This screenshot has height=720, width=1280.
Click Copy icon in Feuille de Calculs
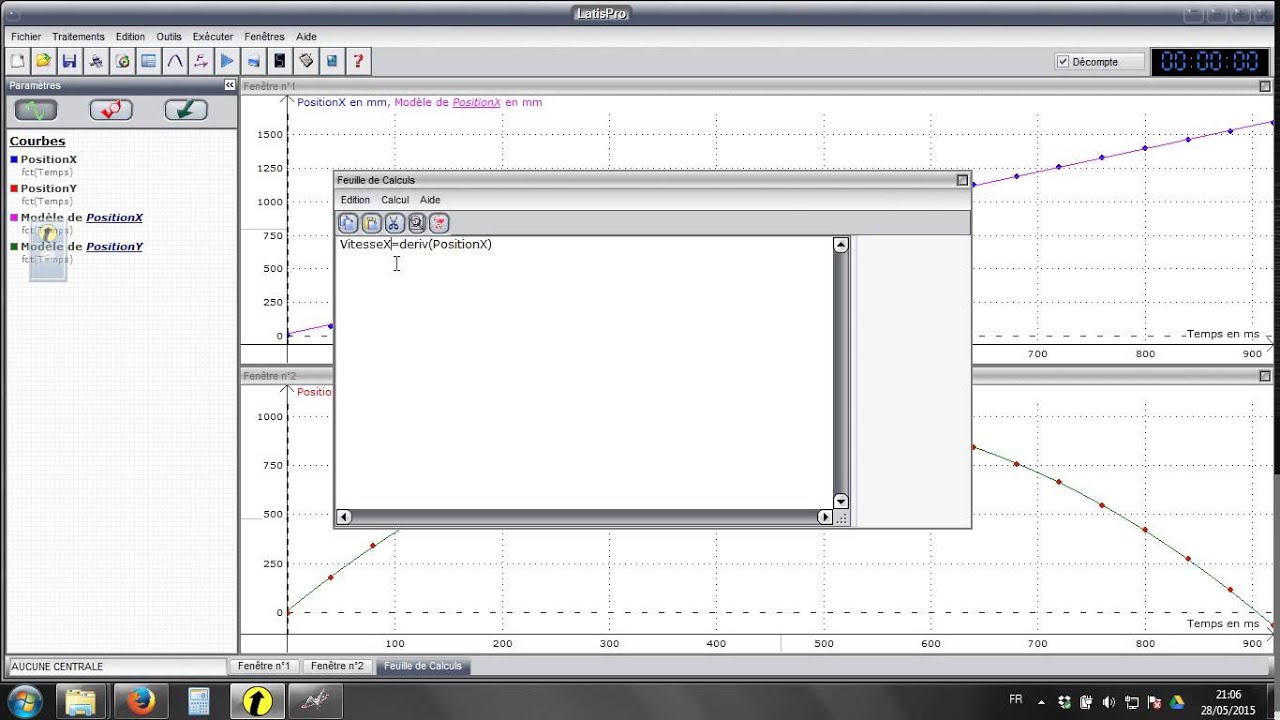[x=348, y=223]
